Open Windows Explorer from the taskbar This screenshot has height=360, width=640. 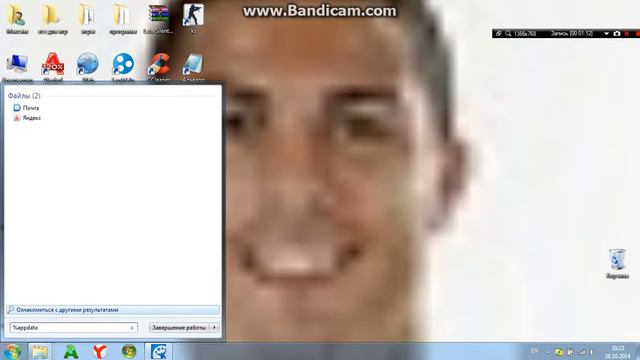pyautogui.click(x=40, y=351)
